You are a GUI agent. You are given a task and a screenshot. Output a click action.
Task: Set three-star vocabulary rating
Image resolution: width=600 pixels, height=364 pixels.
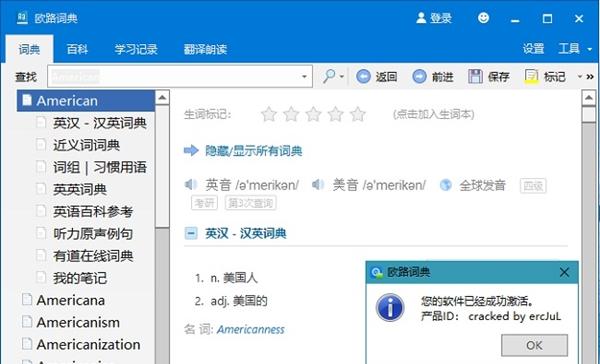(x=313, y=114)
